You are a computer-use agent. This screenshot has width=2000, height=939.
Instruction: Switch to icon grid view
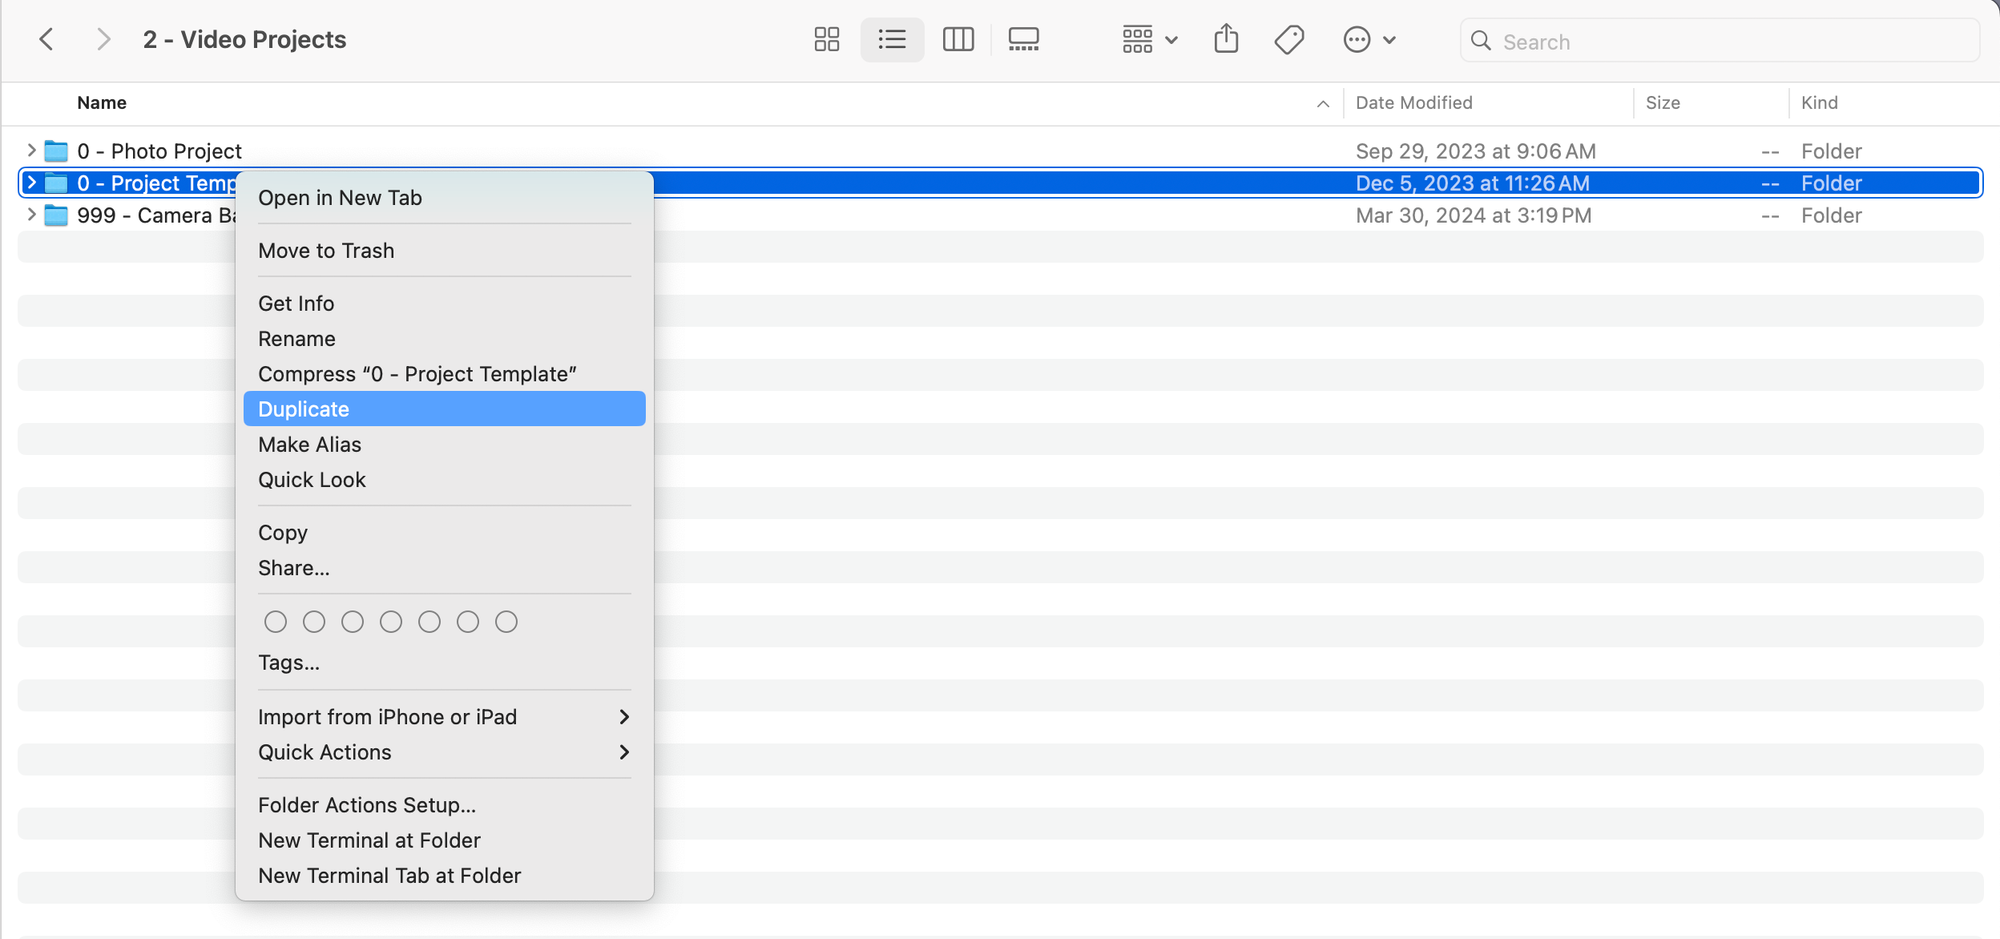826,39
